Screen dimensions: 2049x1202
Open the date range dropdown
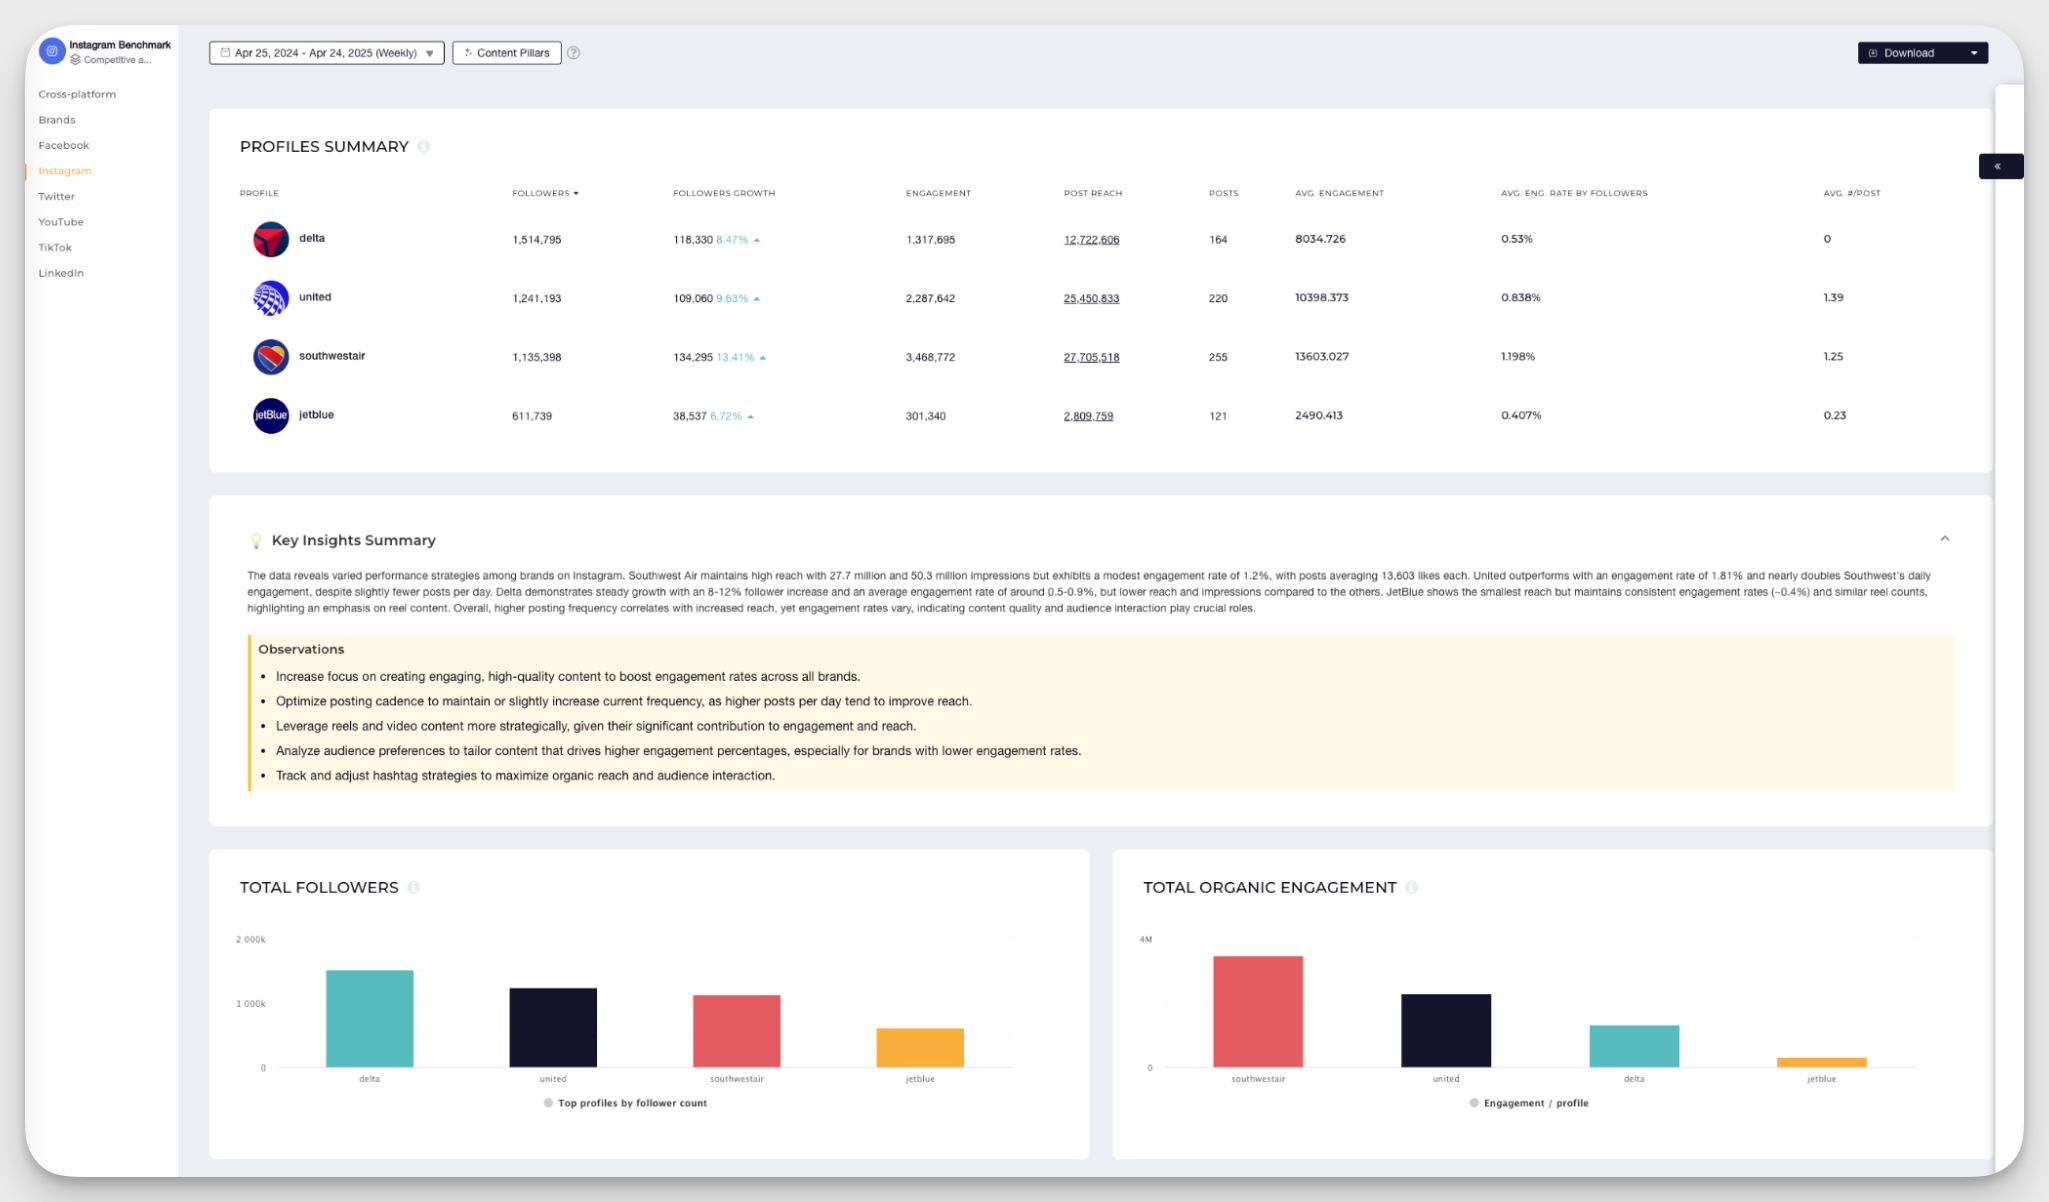tap(326, 53)
